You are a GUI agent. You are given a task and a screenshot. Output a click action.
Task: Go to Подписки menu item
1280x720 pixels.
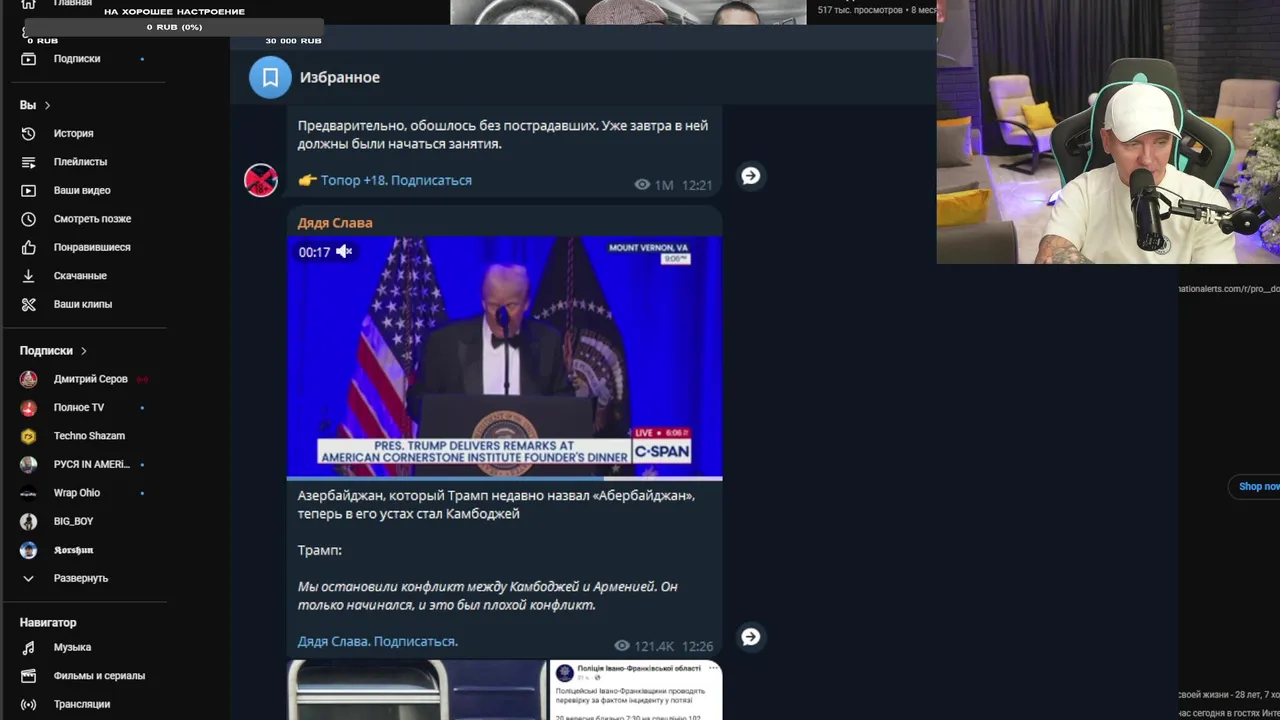pyautogui.click(x=77, y=59)
